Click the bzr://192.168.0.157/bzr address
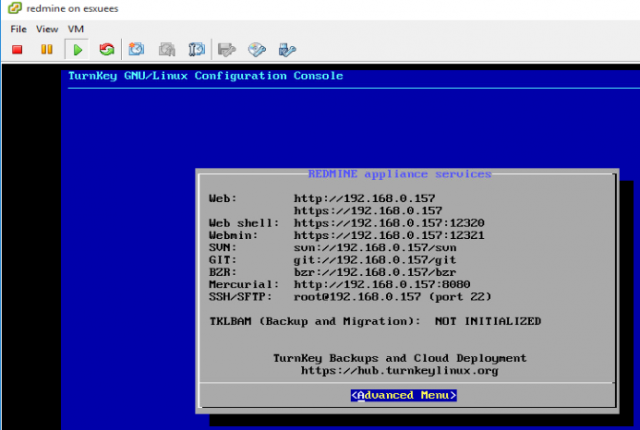Image resolution: width=640 pixels, height=430 pixels. [x=375, y=272]
